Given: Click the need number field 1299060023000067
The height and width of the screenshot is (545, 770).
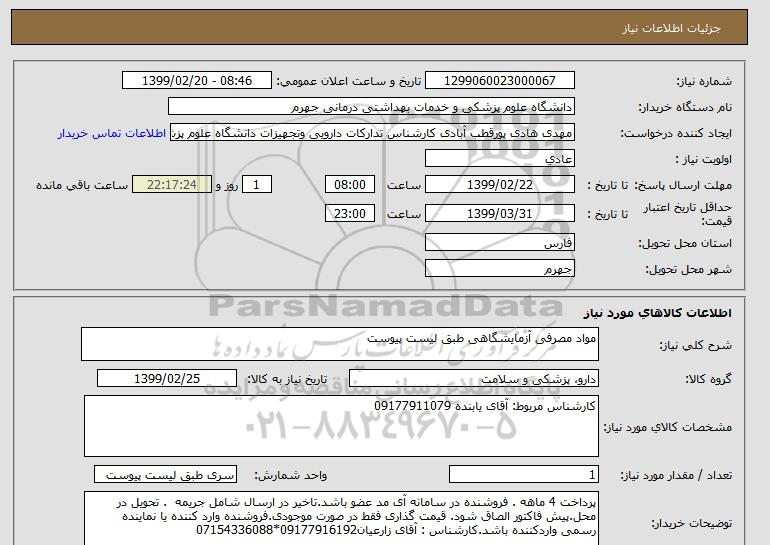Looking at the screenshot, I should (x=499, y=81).
